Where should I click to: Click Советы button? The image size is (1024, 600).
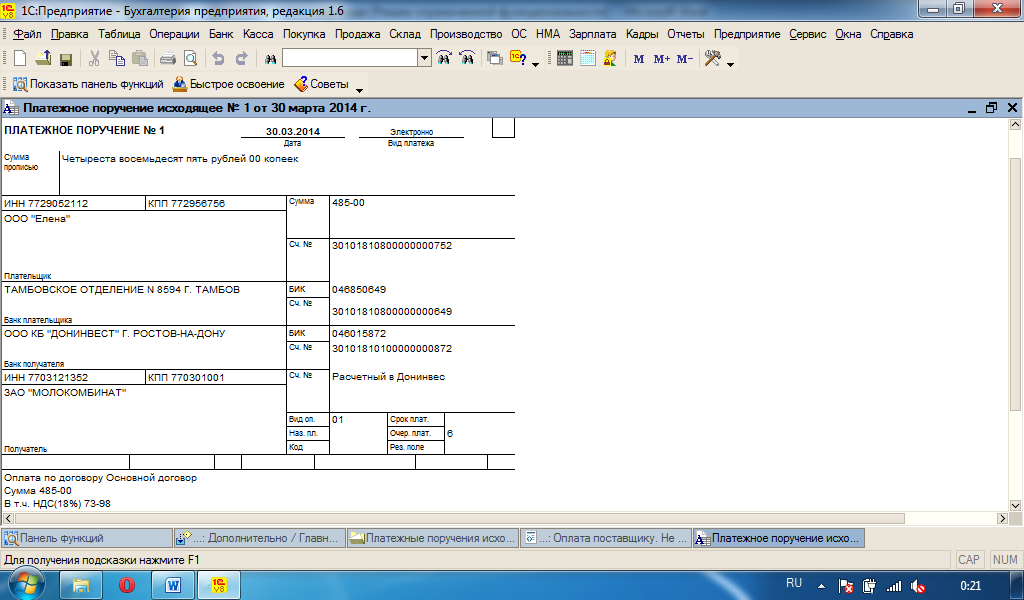[321, 84]
